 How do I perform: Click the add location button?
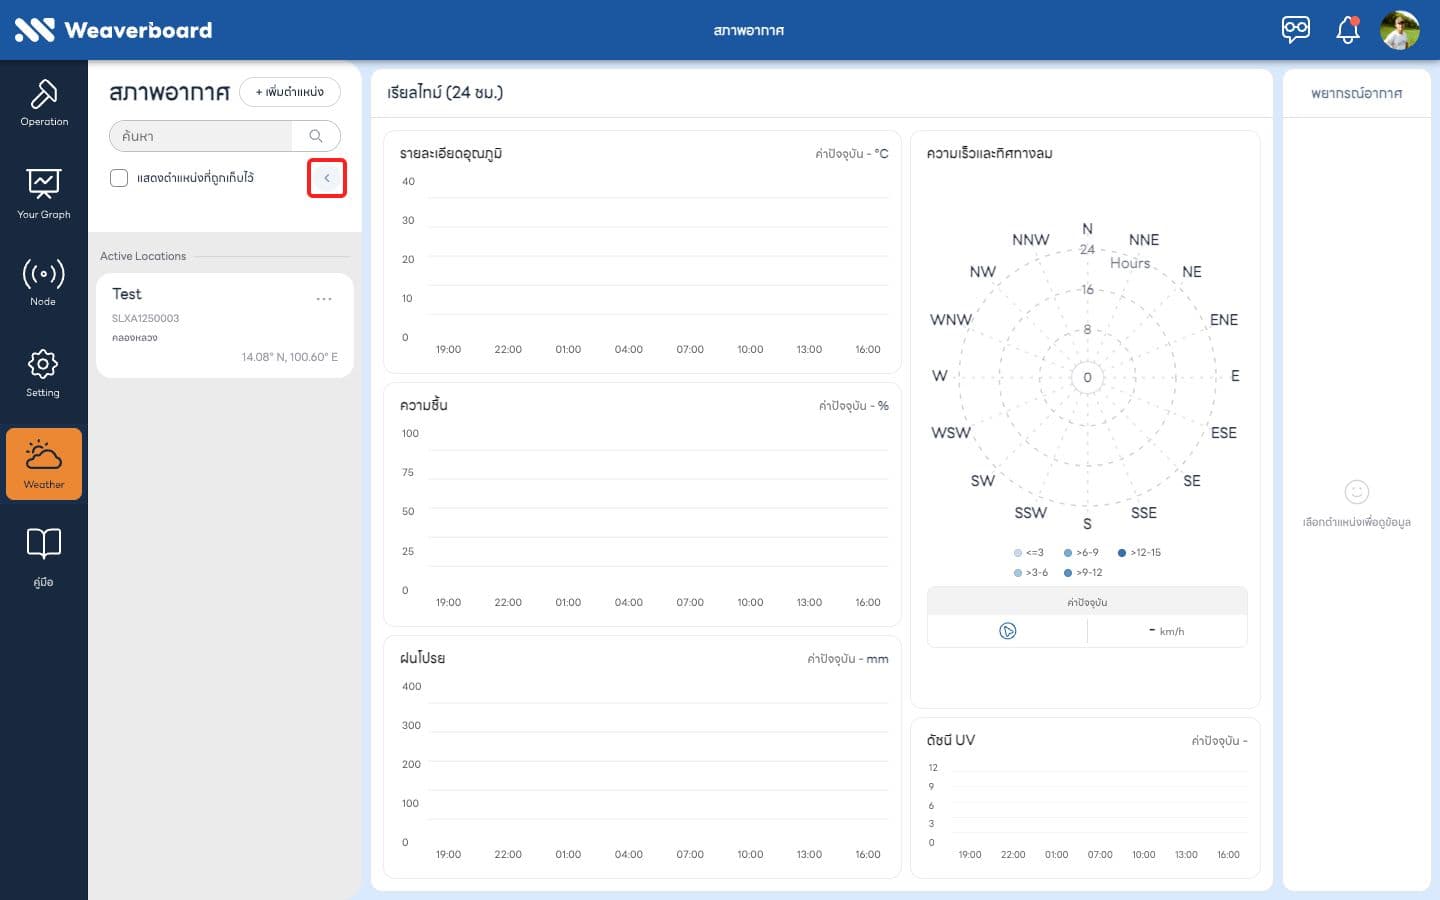pyautogui.click(x=290, y=92)
